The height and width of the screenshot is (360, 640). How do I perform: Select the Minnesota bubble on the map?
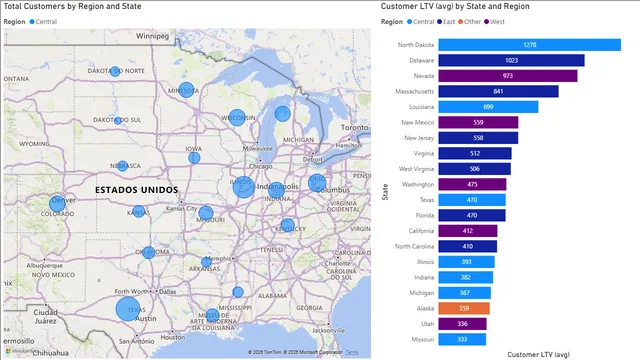pos(187,90)
